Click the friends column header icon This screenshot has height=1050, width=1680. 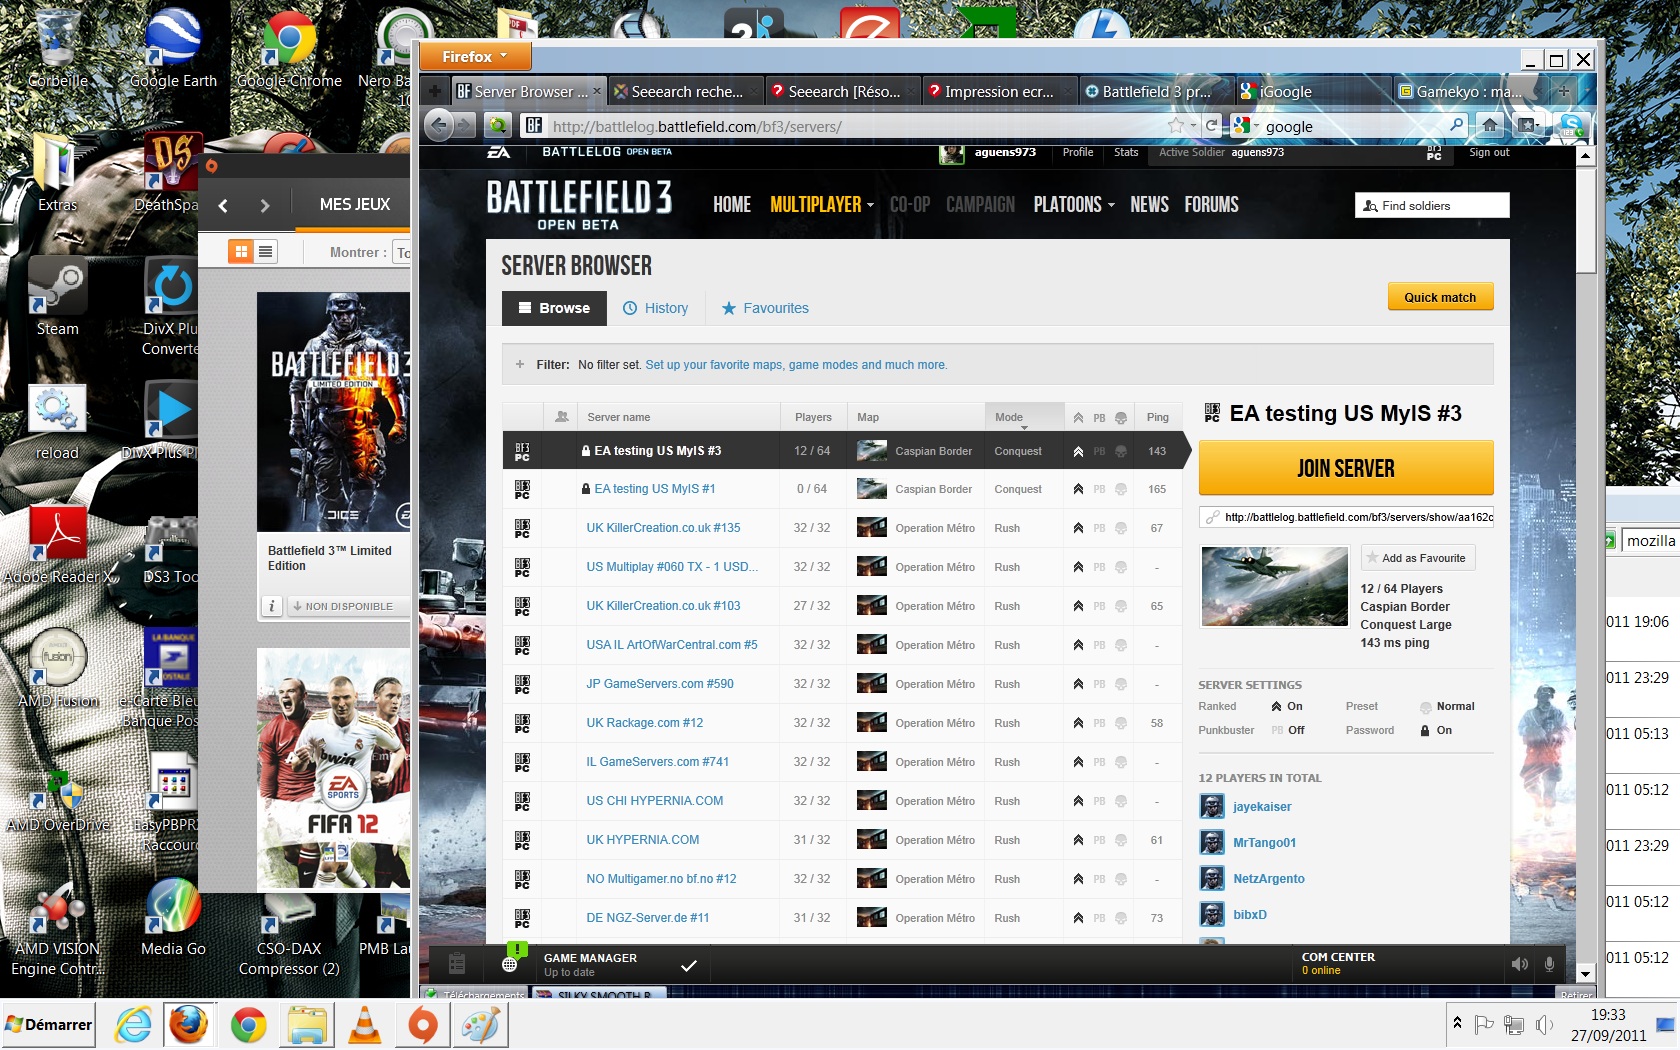pos(562,417)
